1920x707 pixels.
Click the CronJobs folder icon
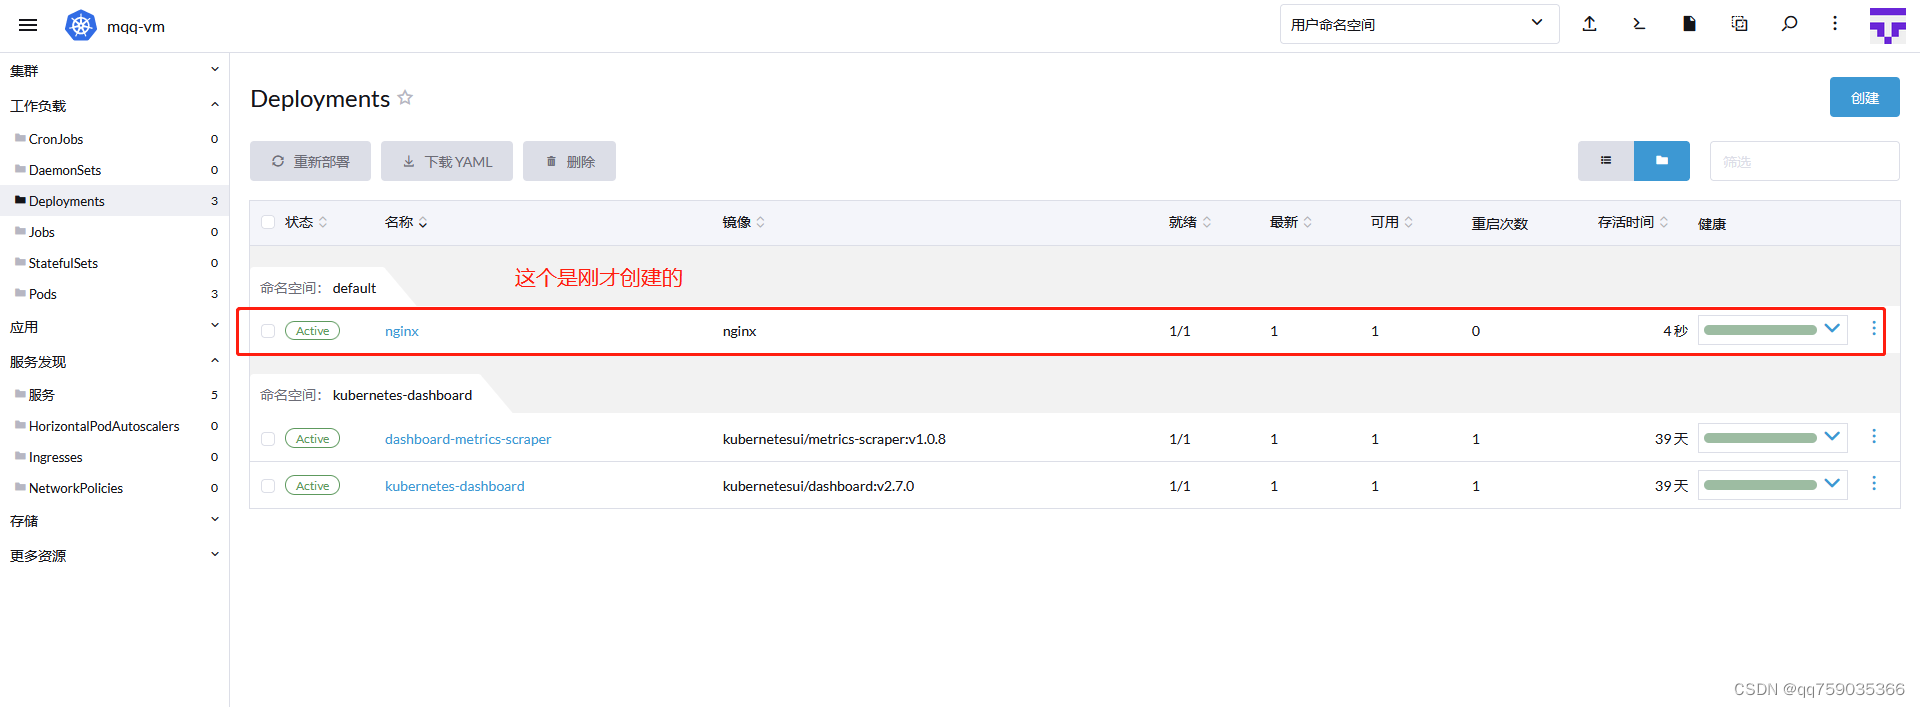point(20,138)
